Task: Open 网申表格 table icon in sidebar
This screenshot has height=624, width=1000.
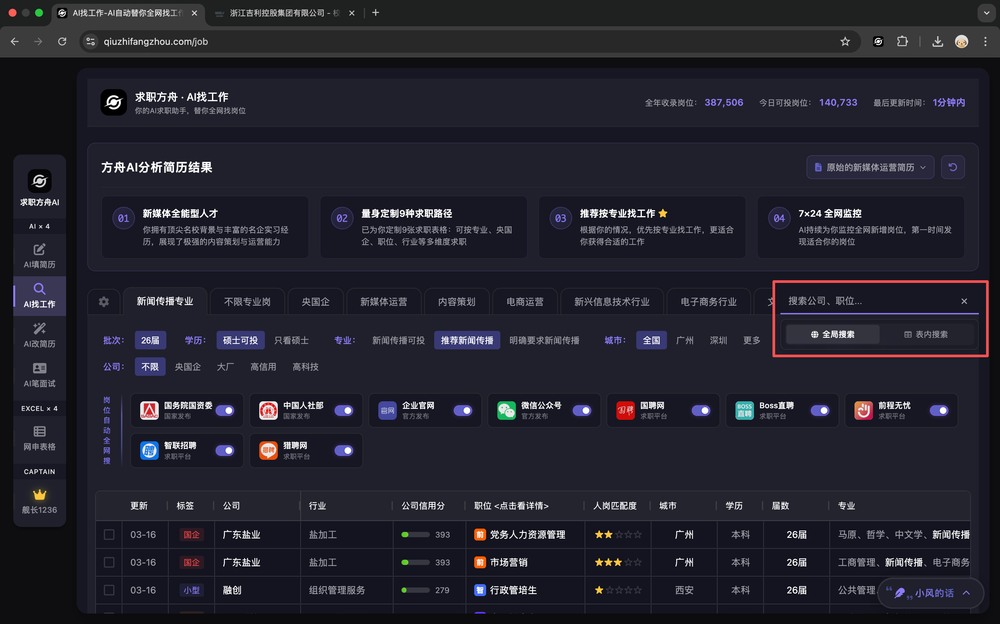Action: [x=39, y=438]
